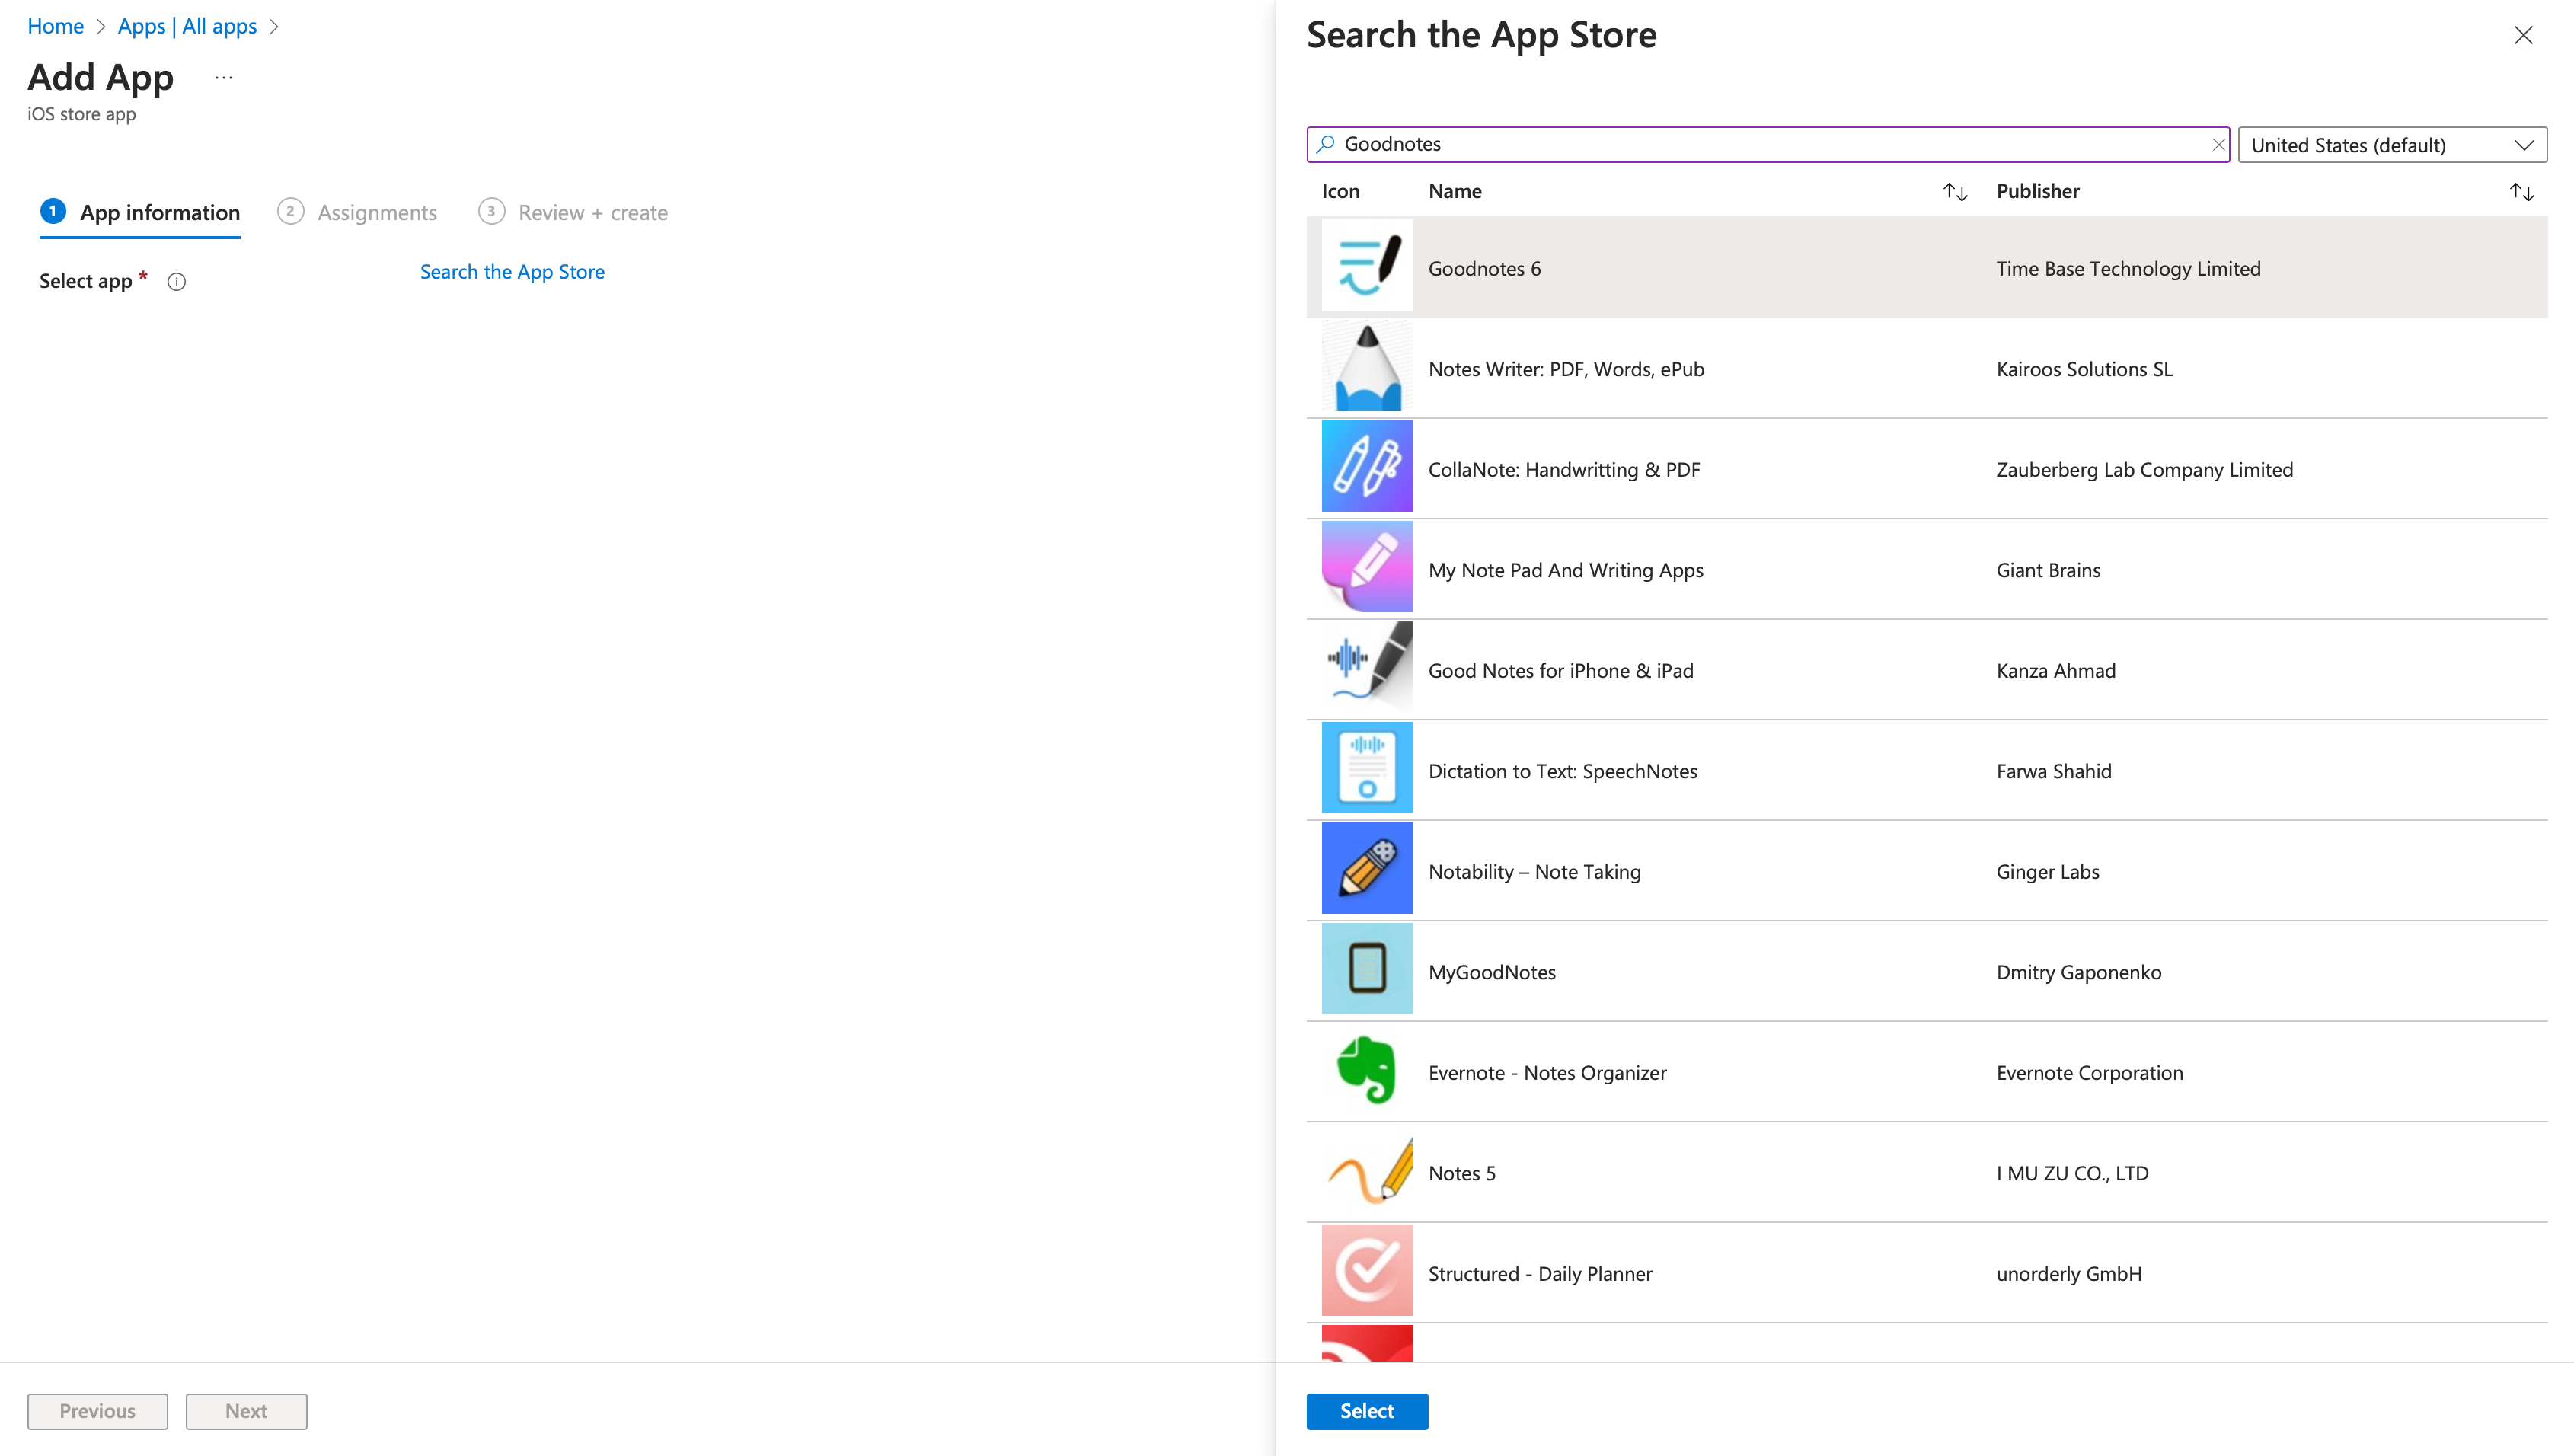Click the Notes Writer pencil icon
2574x1456 pixels.
1366,367
